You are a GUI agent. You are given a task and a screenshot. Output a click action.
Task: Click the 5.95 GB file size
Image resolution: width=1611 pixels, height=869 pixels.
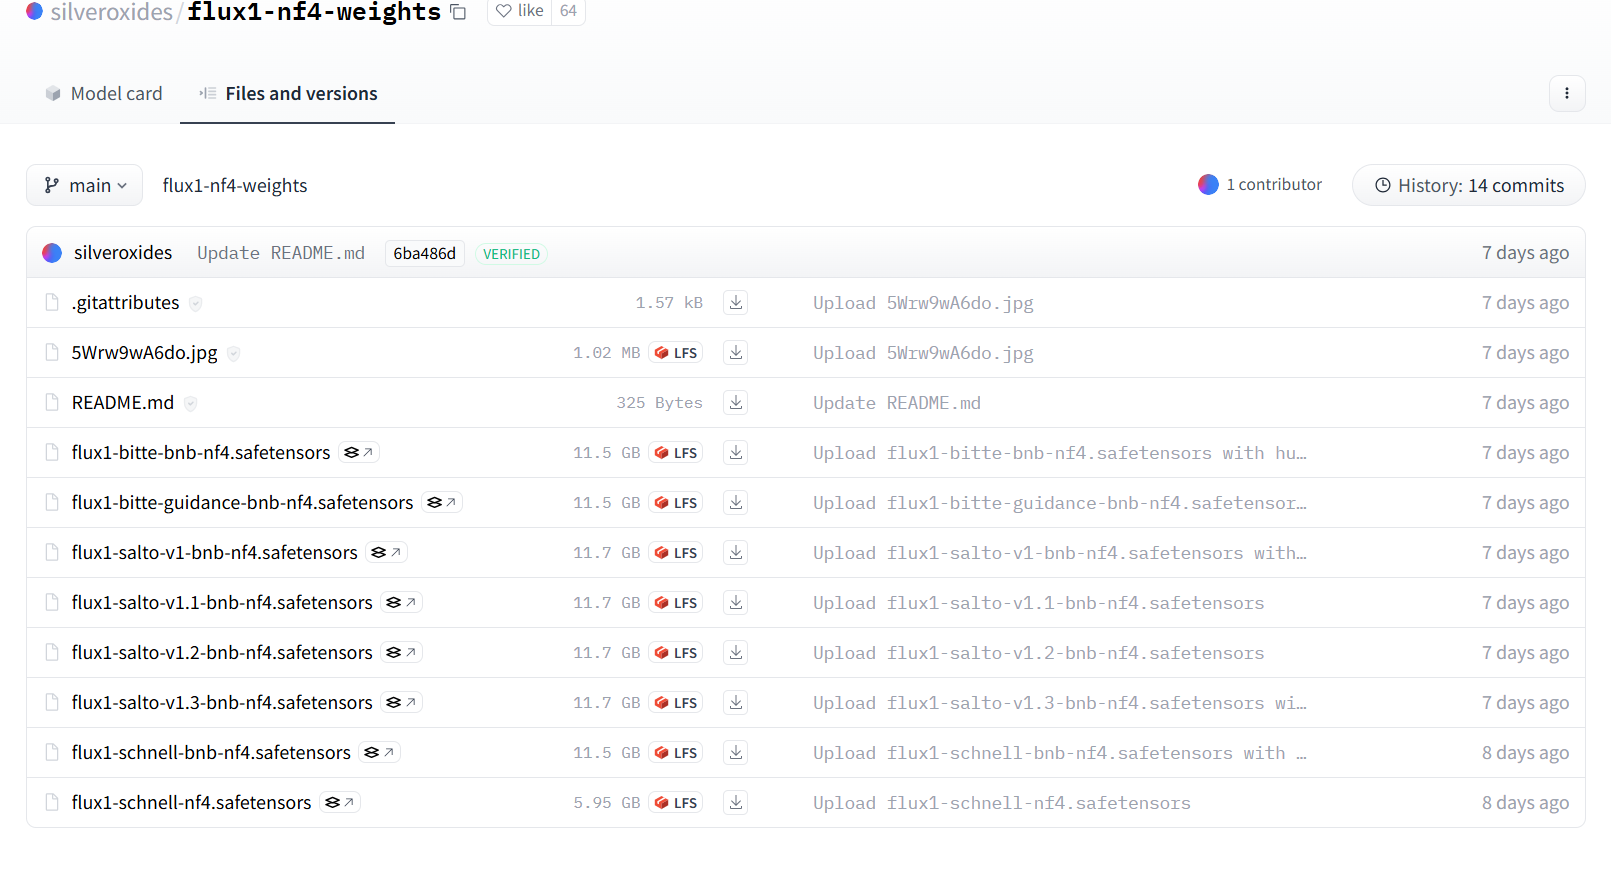606,803
